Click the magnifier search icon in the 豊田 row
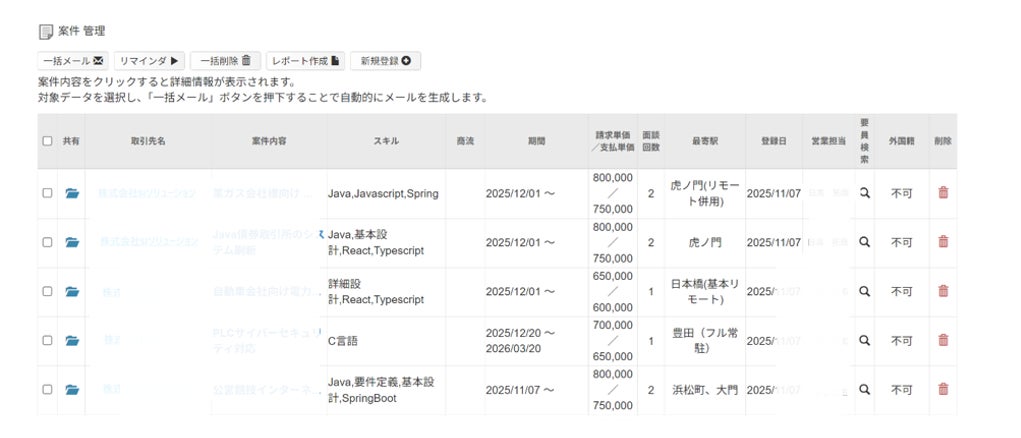Screen dimensions: 1021x438 click(x=865, y=340)
